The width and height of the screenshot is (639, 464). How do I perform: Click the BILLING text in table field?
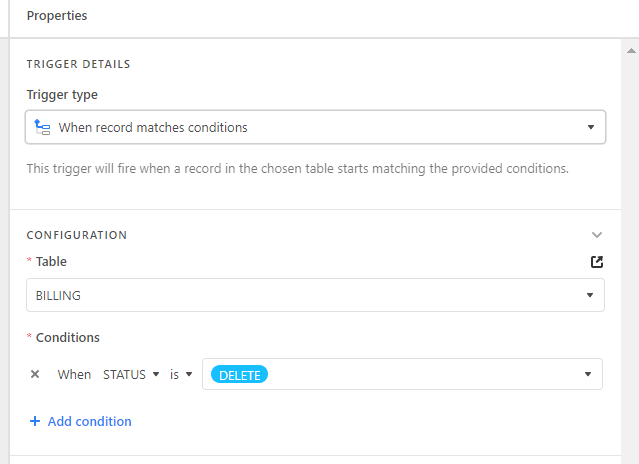(x=58, y=295)
